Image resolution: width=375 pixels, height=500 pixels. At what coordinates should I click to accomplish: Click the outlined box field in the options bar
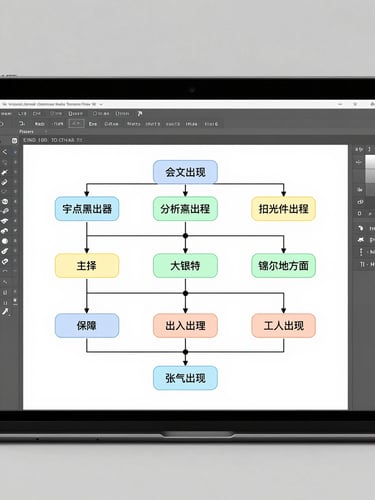pos(76,124)
